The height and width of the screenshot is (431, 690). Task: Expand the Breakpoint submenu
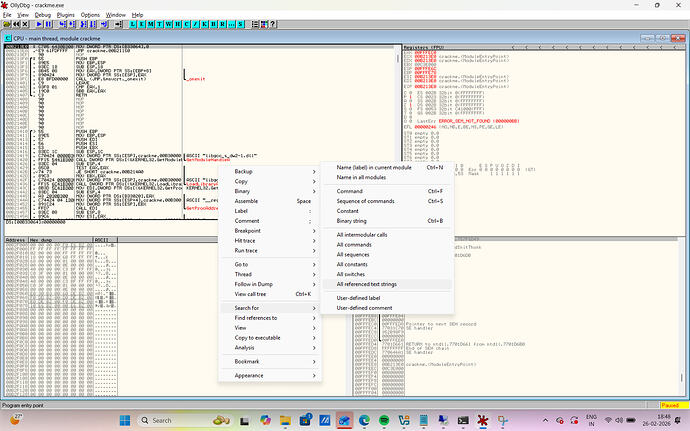[270, 231]
